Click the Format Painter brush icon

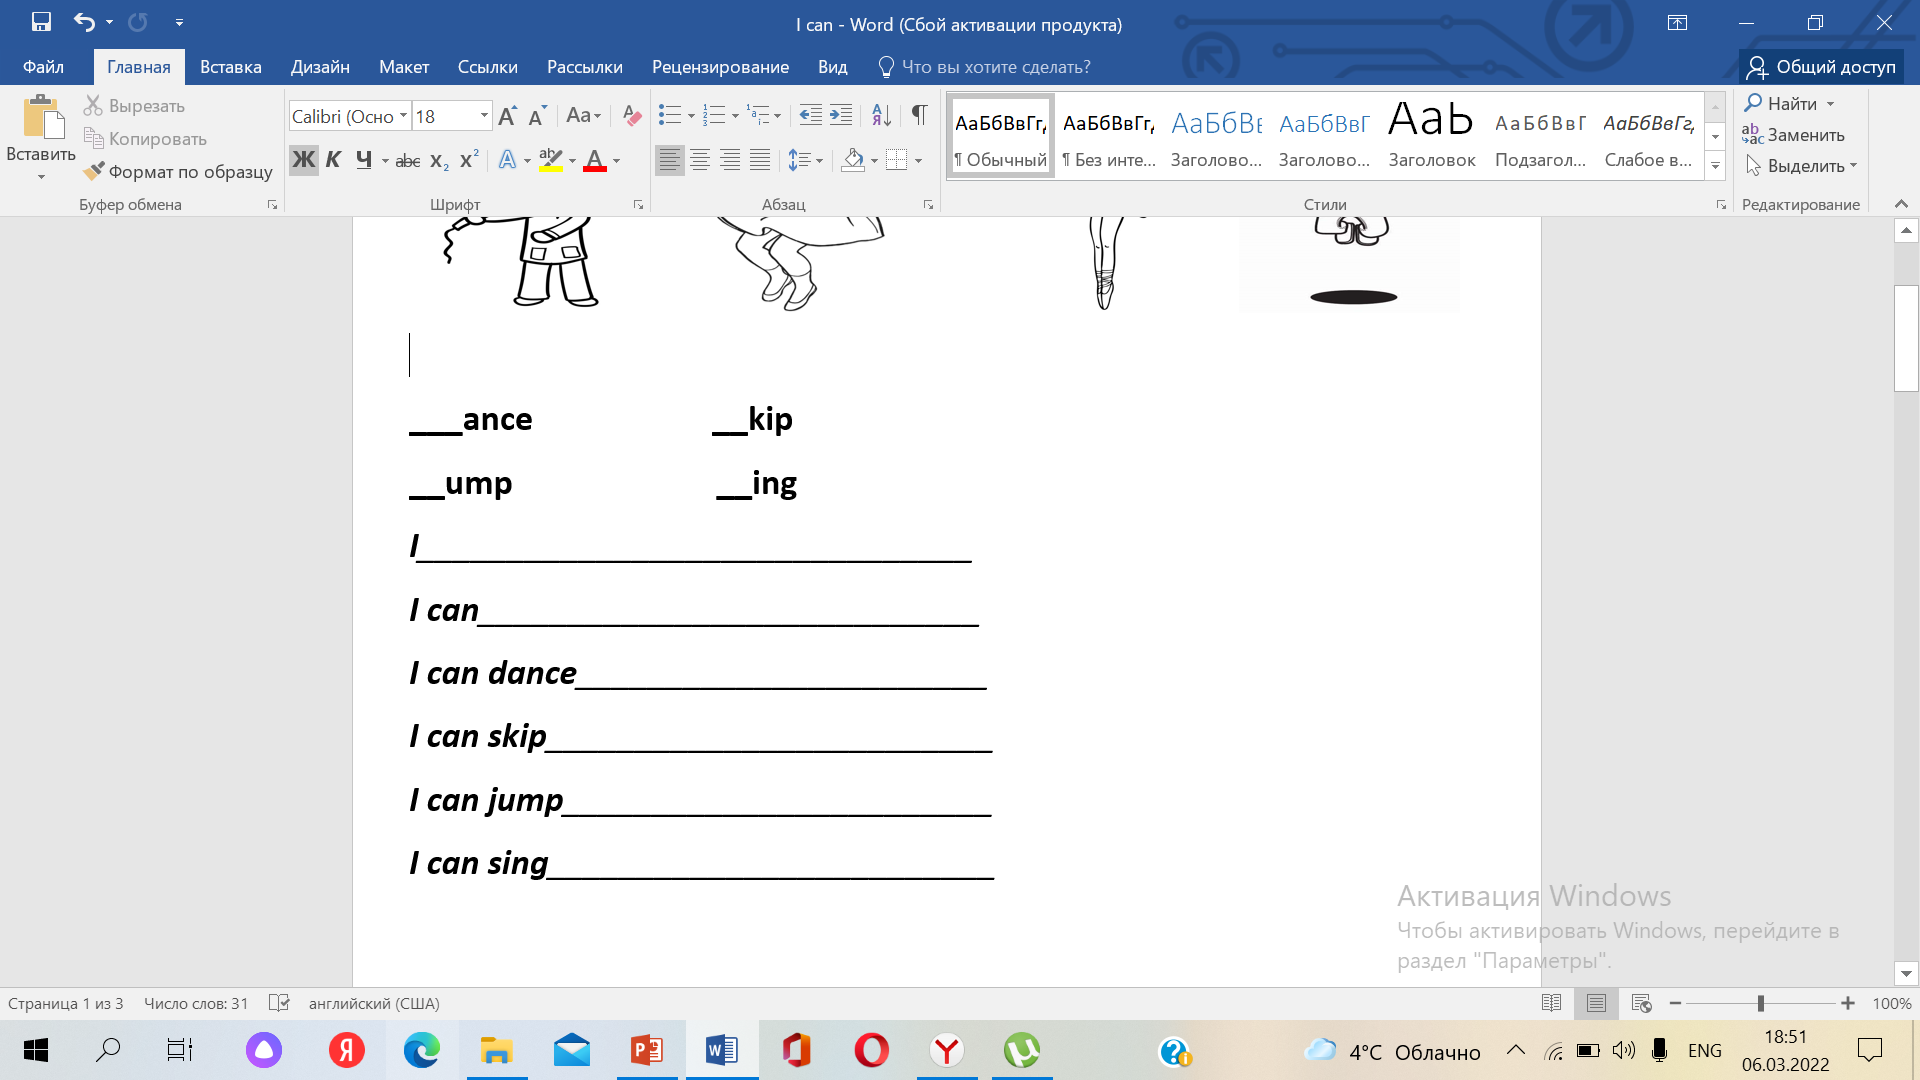[x=94, y=172]
